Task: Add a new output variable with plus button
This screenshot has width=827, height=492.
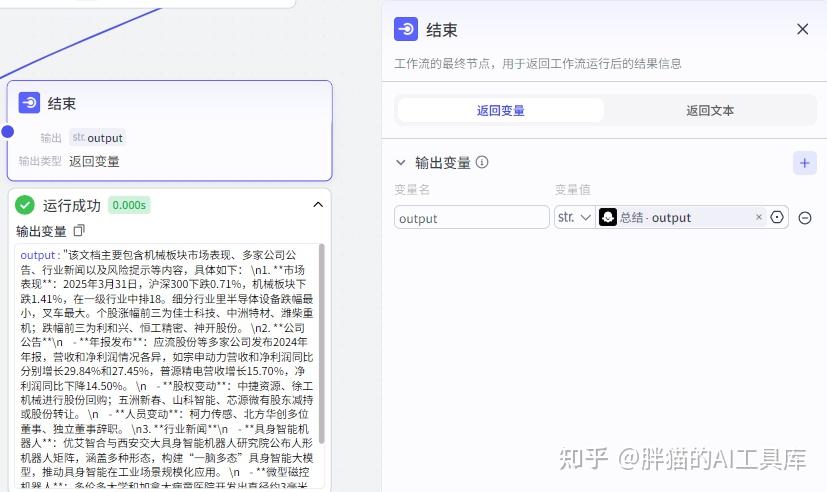Action: tap(804, 163)
